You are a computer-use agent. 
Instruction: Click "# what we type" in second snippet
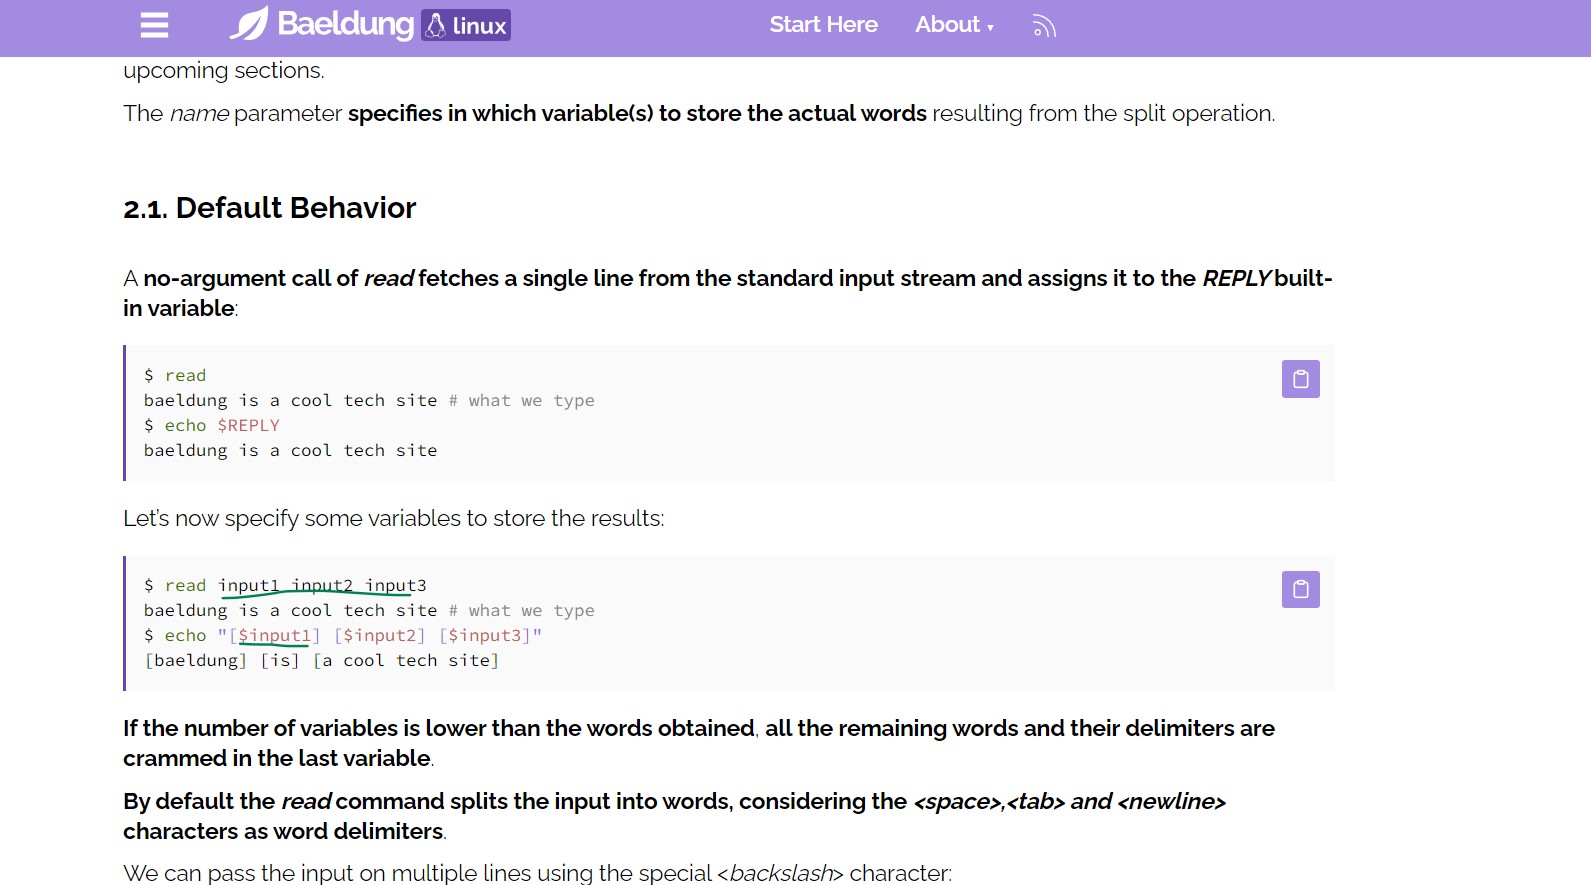click(x=521, y=610)
